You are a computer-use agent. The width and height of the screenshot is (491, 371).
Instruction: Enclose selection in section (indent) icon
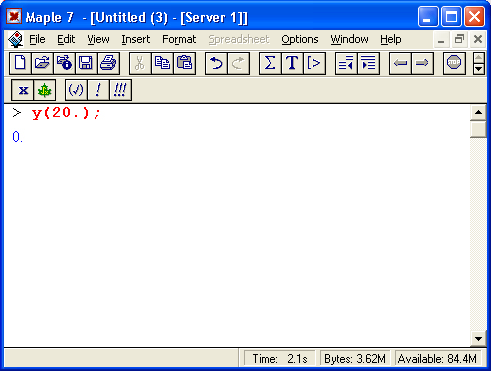click(x=368, y=63)
